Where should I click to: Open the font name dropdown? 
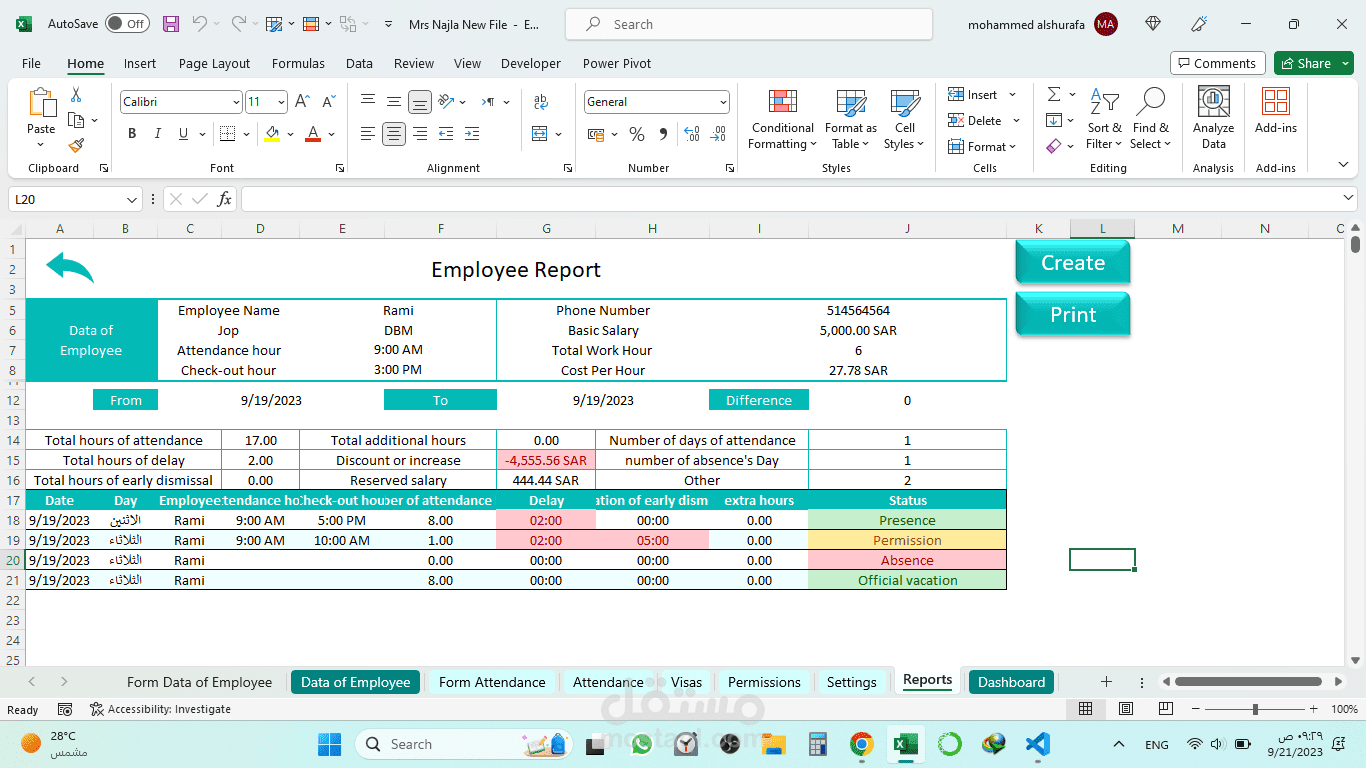(236, 102)
